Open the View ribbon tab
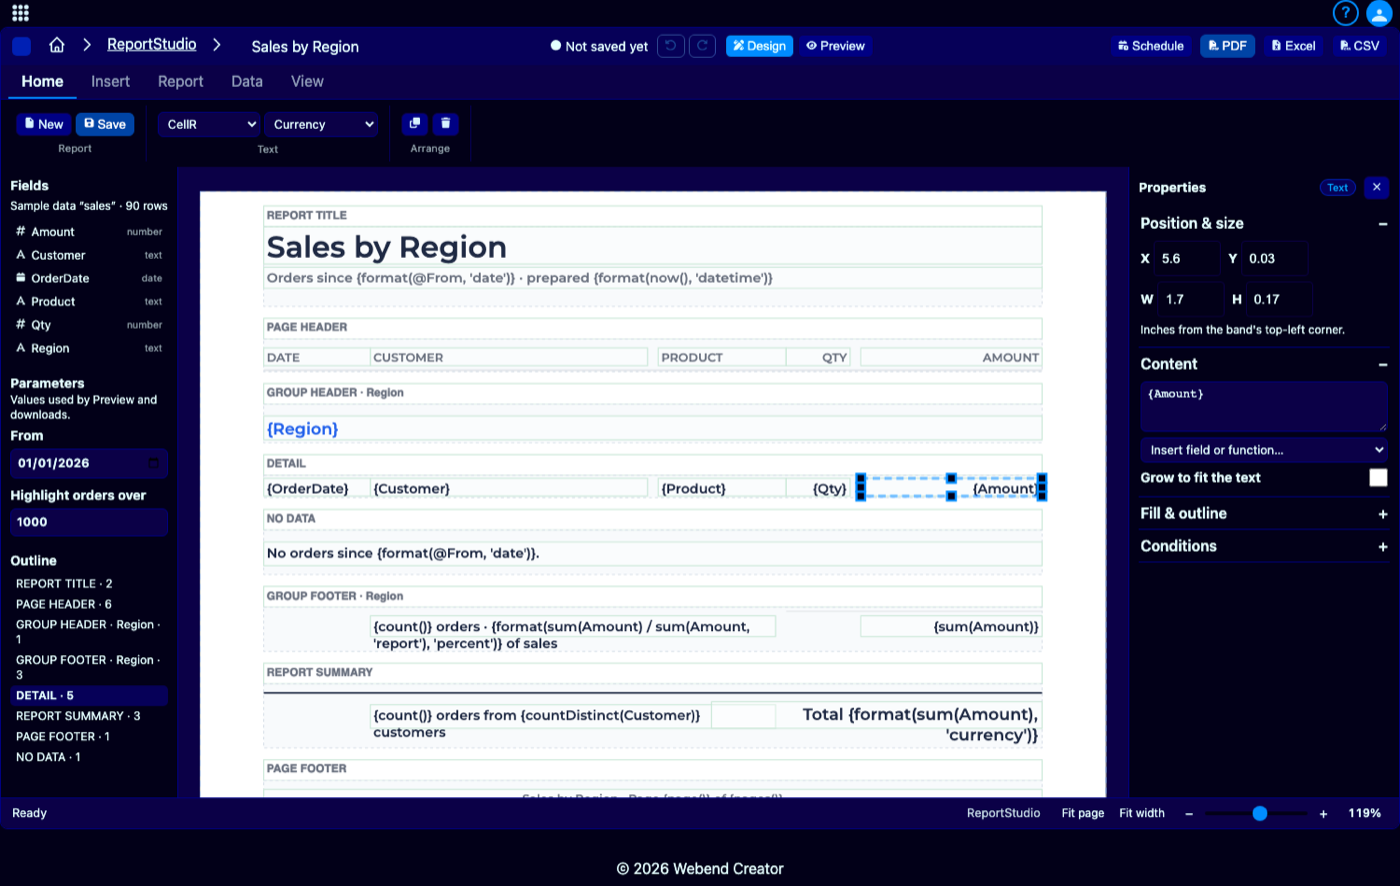 [307, 82]
